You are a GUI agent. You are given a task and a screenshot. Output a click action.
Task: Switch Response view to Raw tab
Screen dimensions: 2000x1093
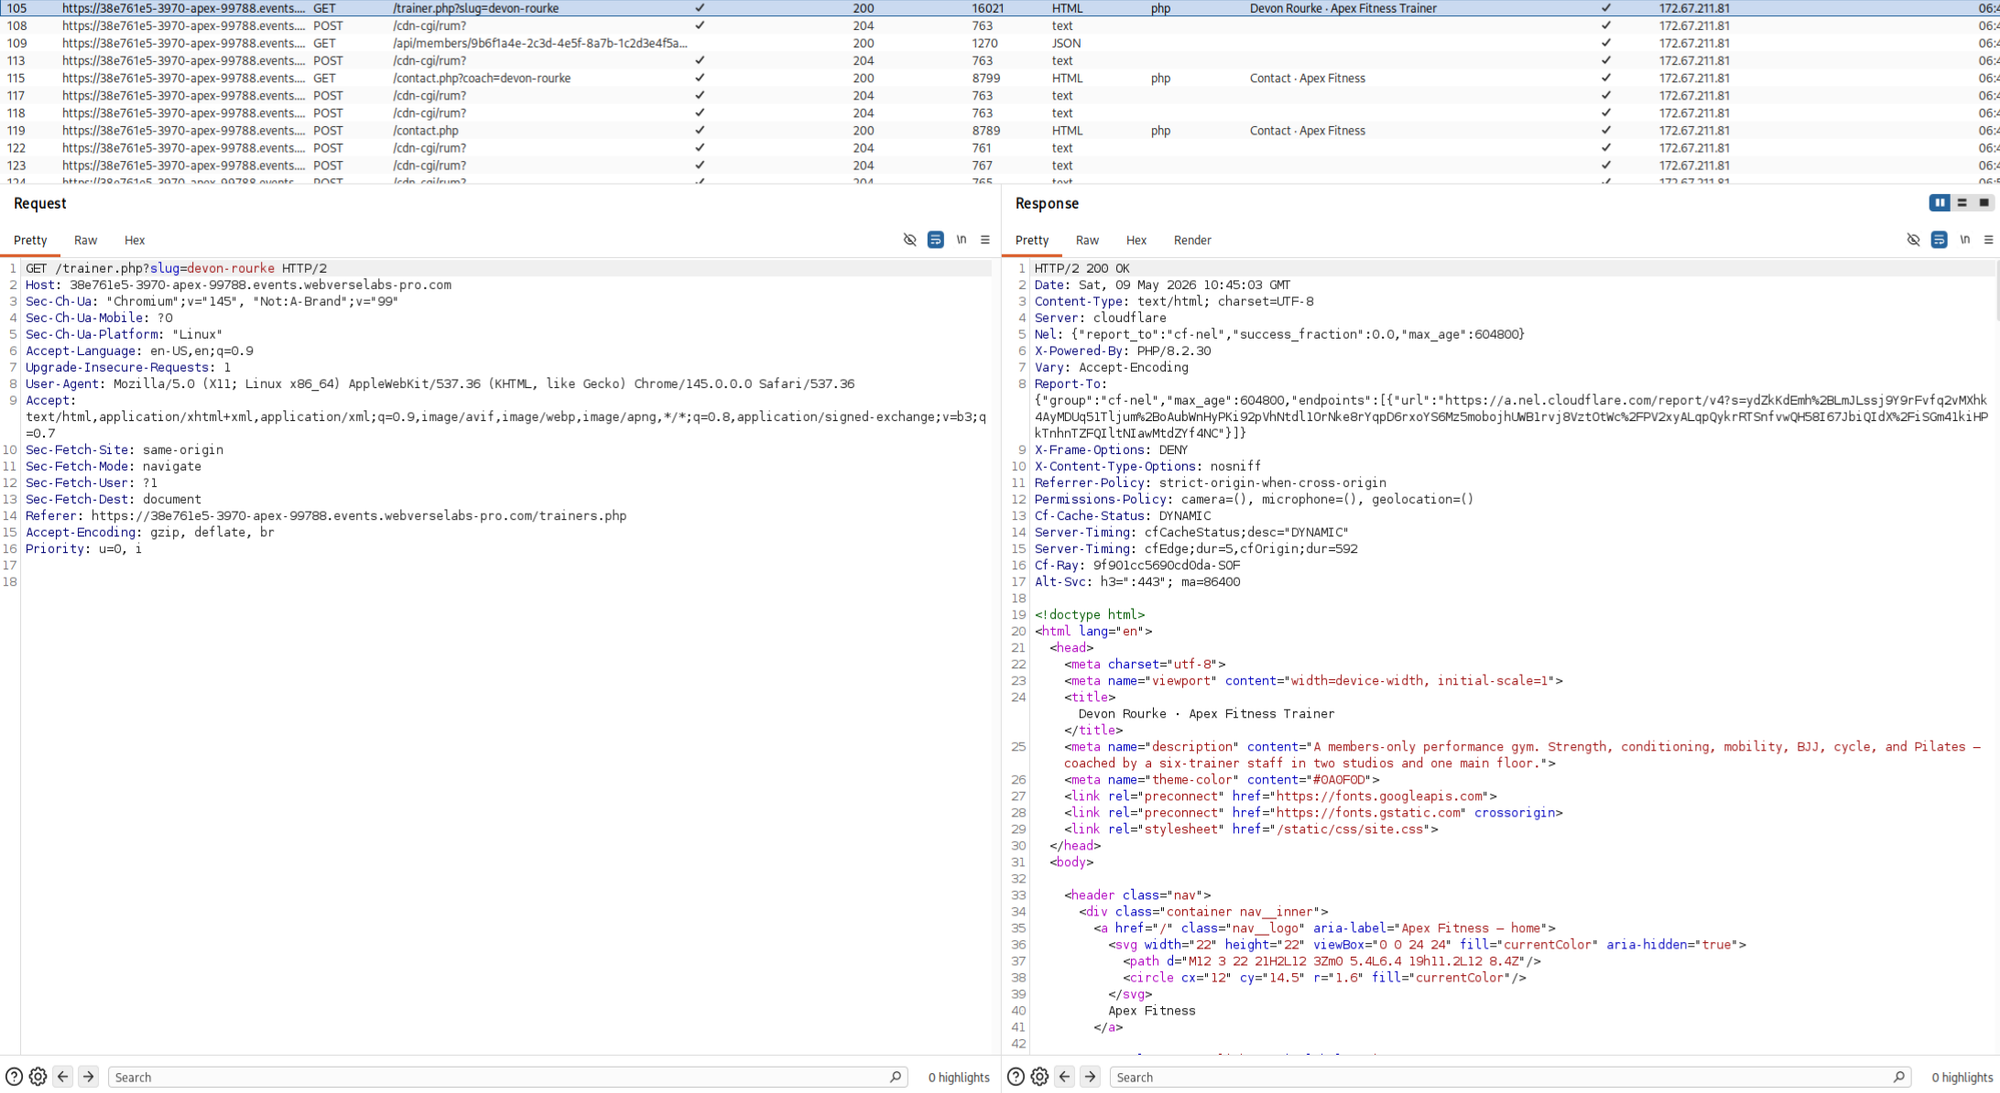1087,240
